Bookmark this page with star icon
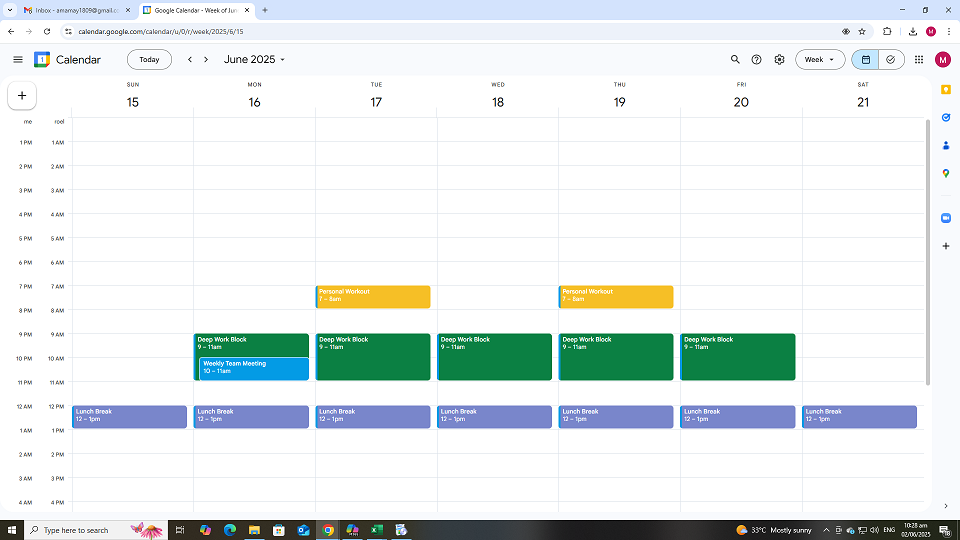The width and height of the screenshot is (960, 540). point(862,31)
